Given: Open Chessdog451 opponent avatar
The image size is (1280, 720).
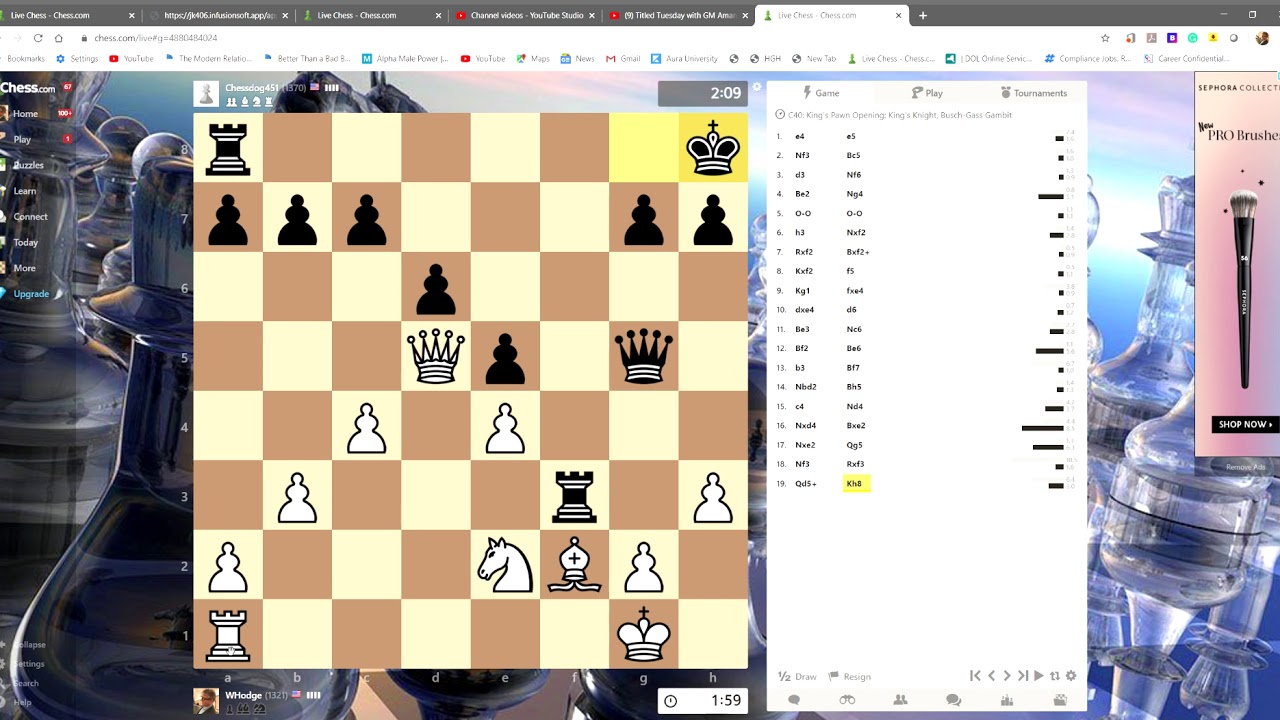Looking at the screenshot, I should [x=206, y=94].
